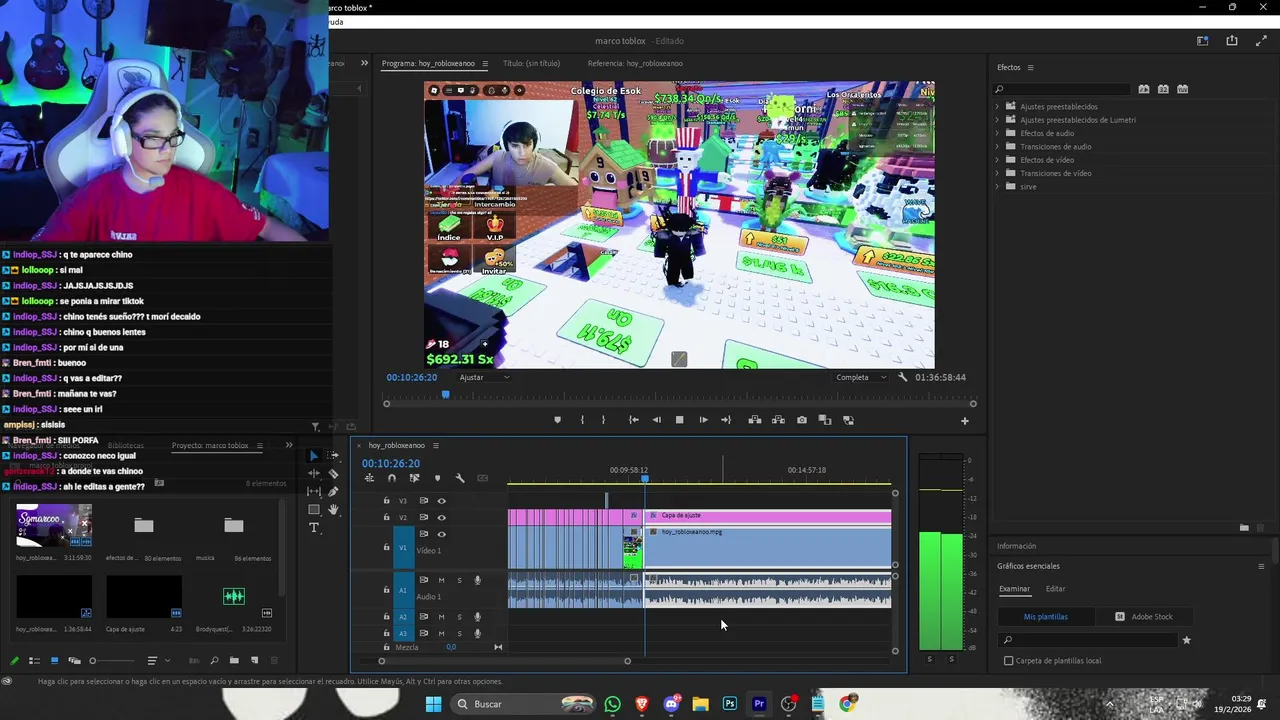The image size is (1280, 720).
Task: Expand the Efectos de audio folder
Action: (x=997, y=133)
